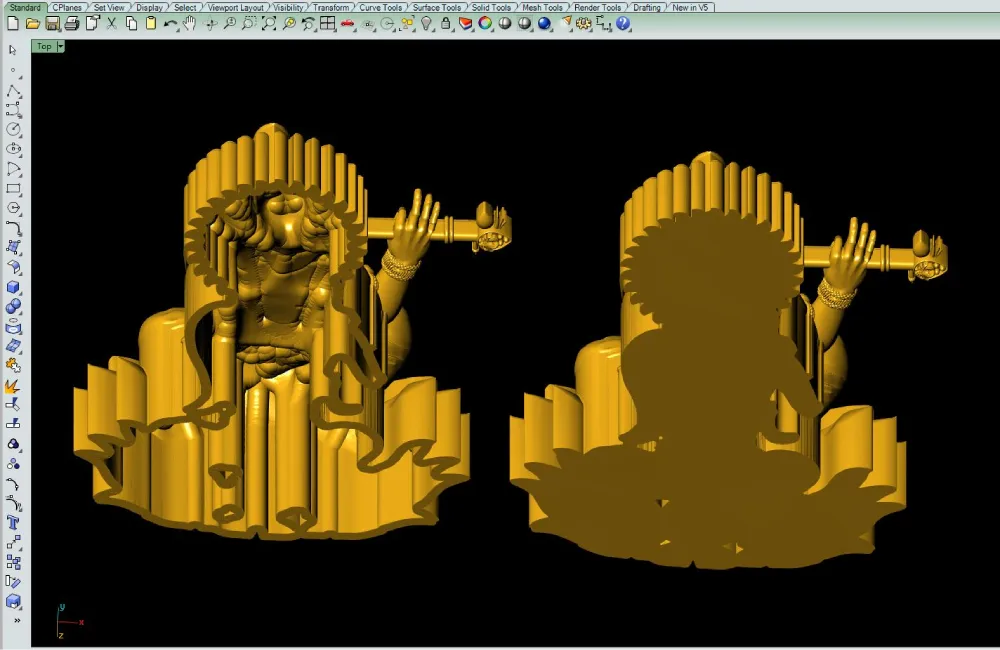Switch to the Set View tab
This screenshot has height=650, width=1000.
(109, 8)
